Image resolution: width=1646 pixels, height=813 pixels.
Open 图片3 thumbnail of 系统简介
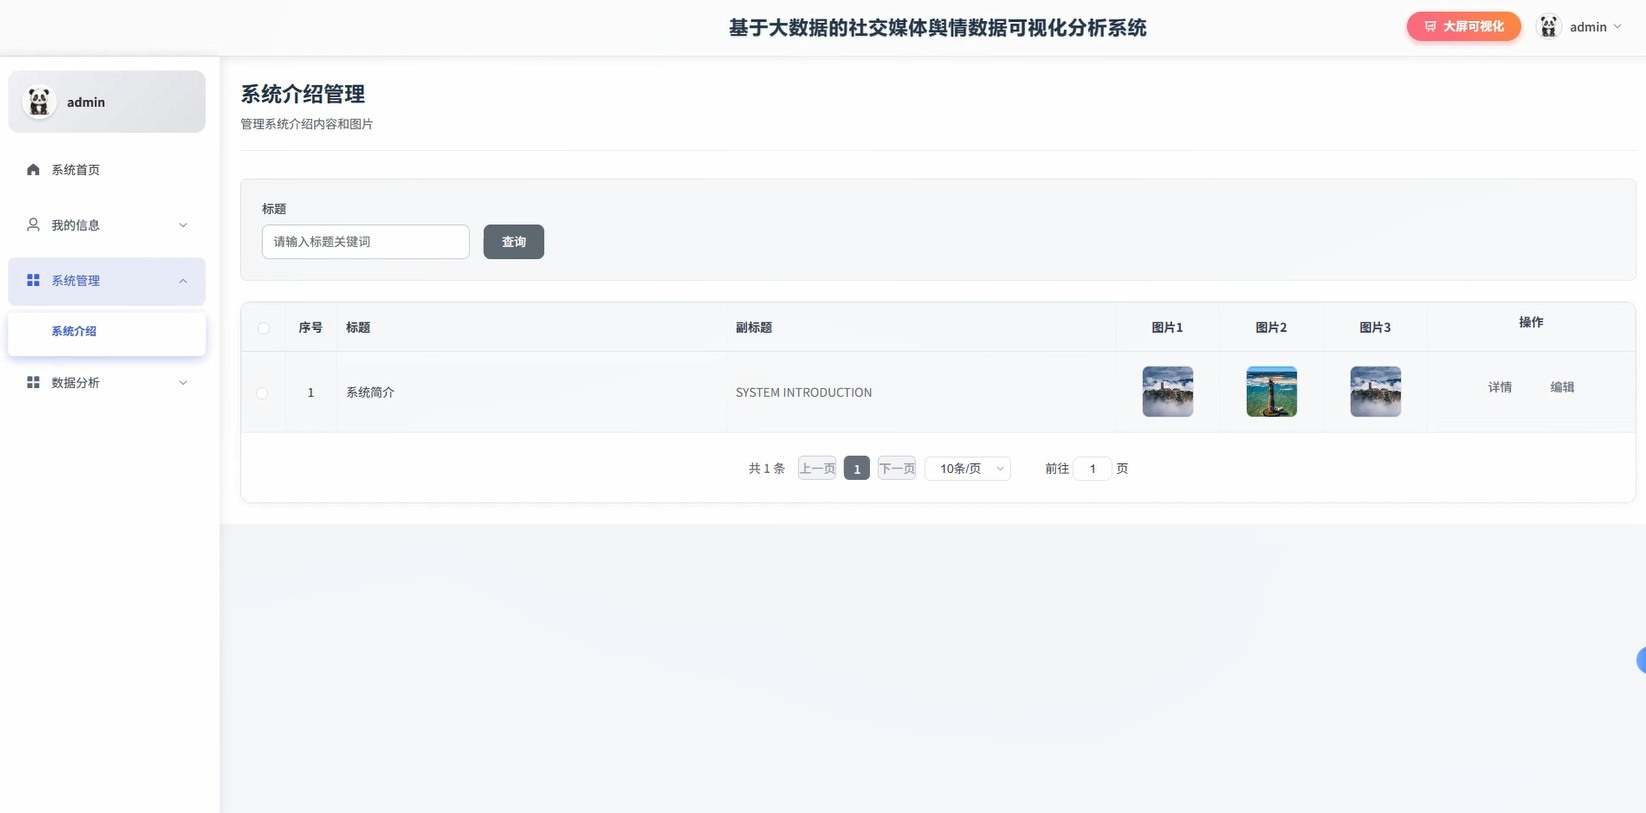[1376, 392]
